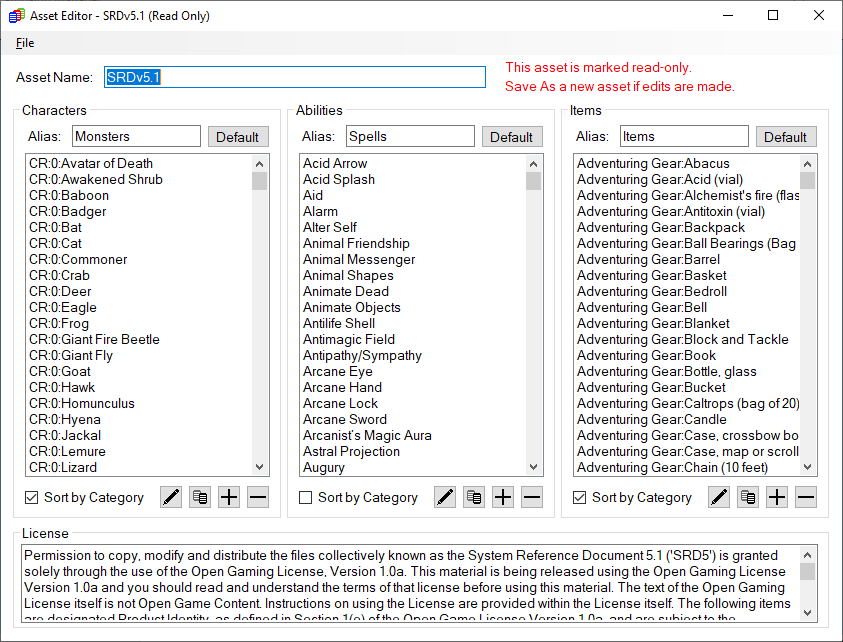The width and height of the screenshot is (843, 642).
Task: Select Adventuring Gear:Candle in the Items list
Action: click(687, 420)
